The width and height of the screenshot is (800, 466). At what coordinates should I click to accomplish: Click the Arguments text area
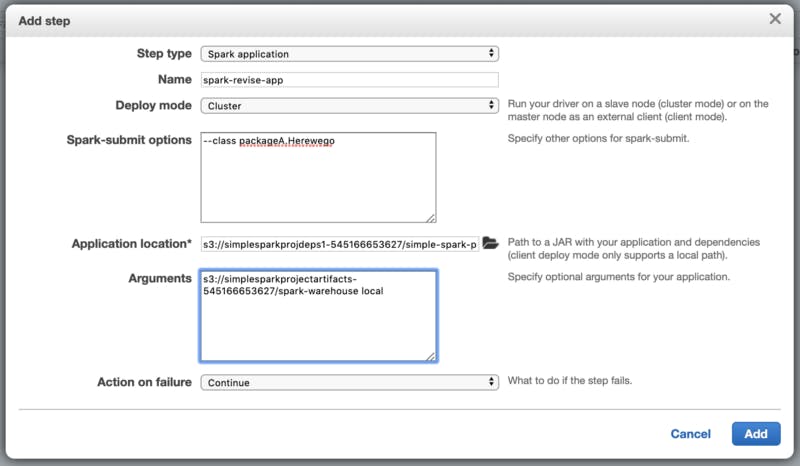(318, 316)
